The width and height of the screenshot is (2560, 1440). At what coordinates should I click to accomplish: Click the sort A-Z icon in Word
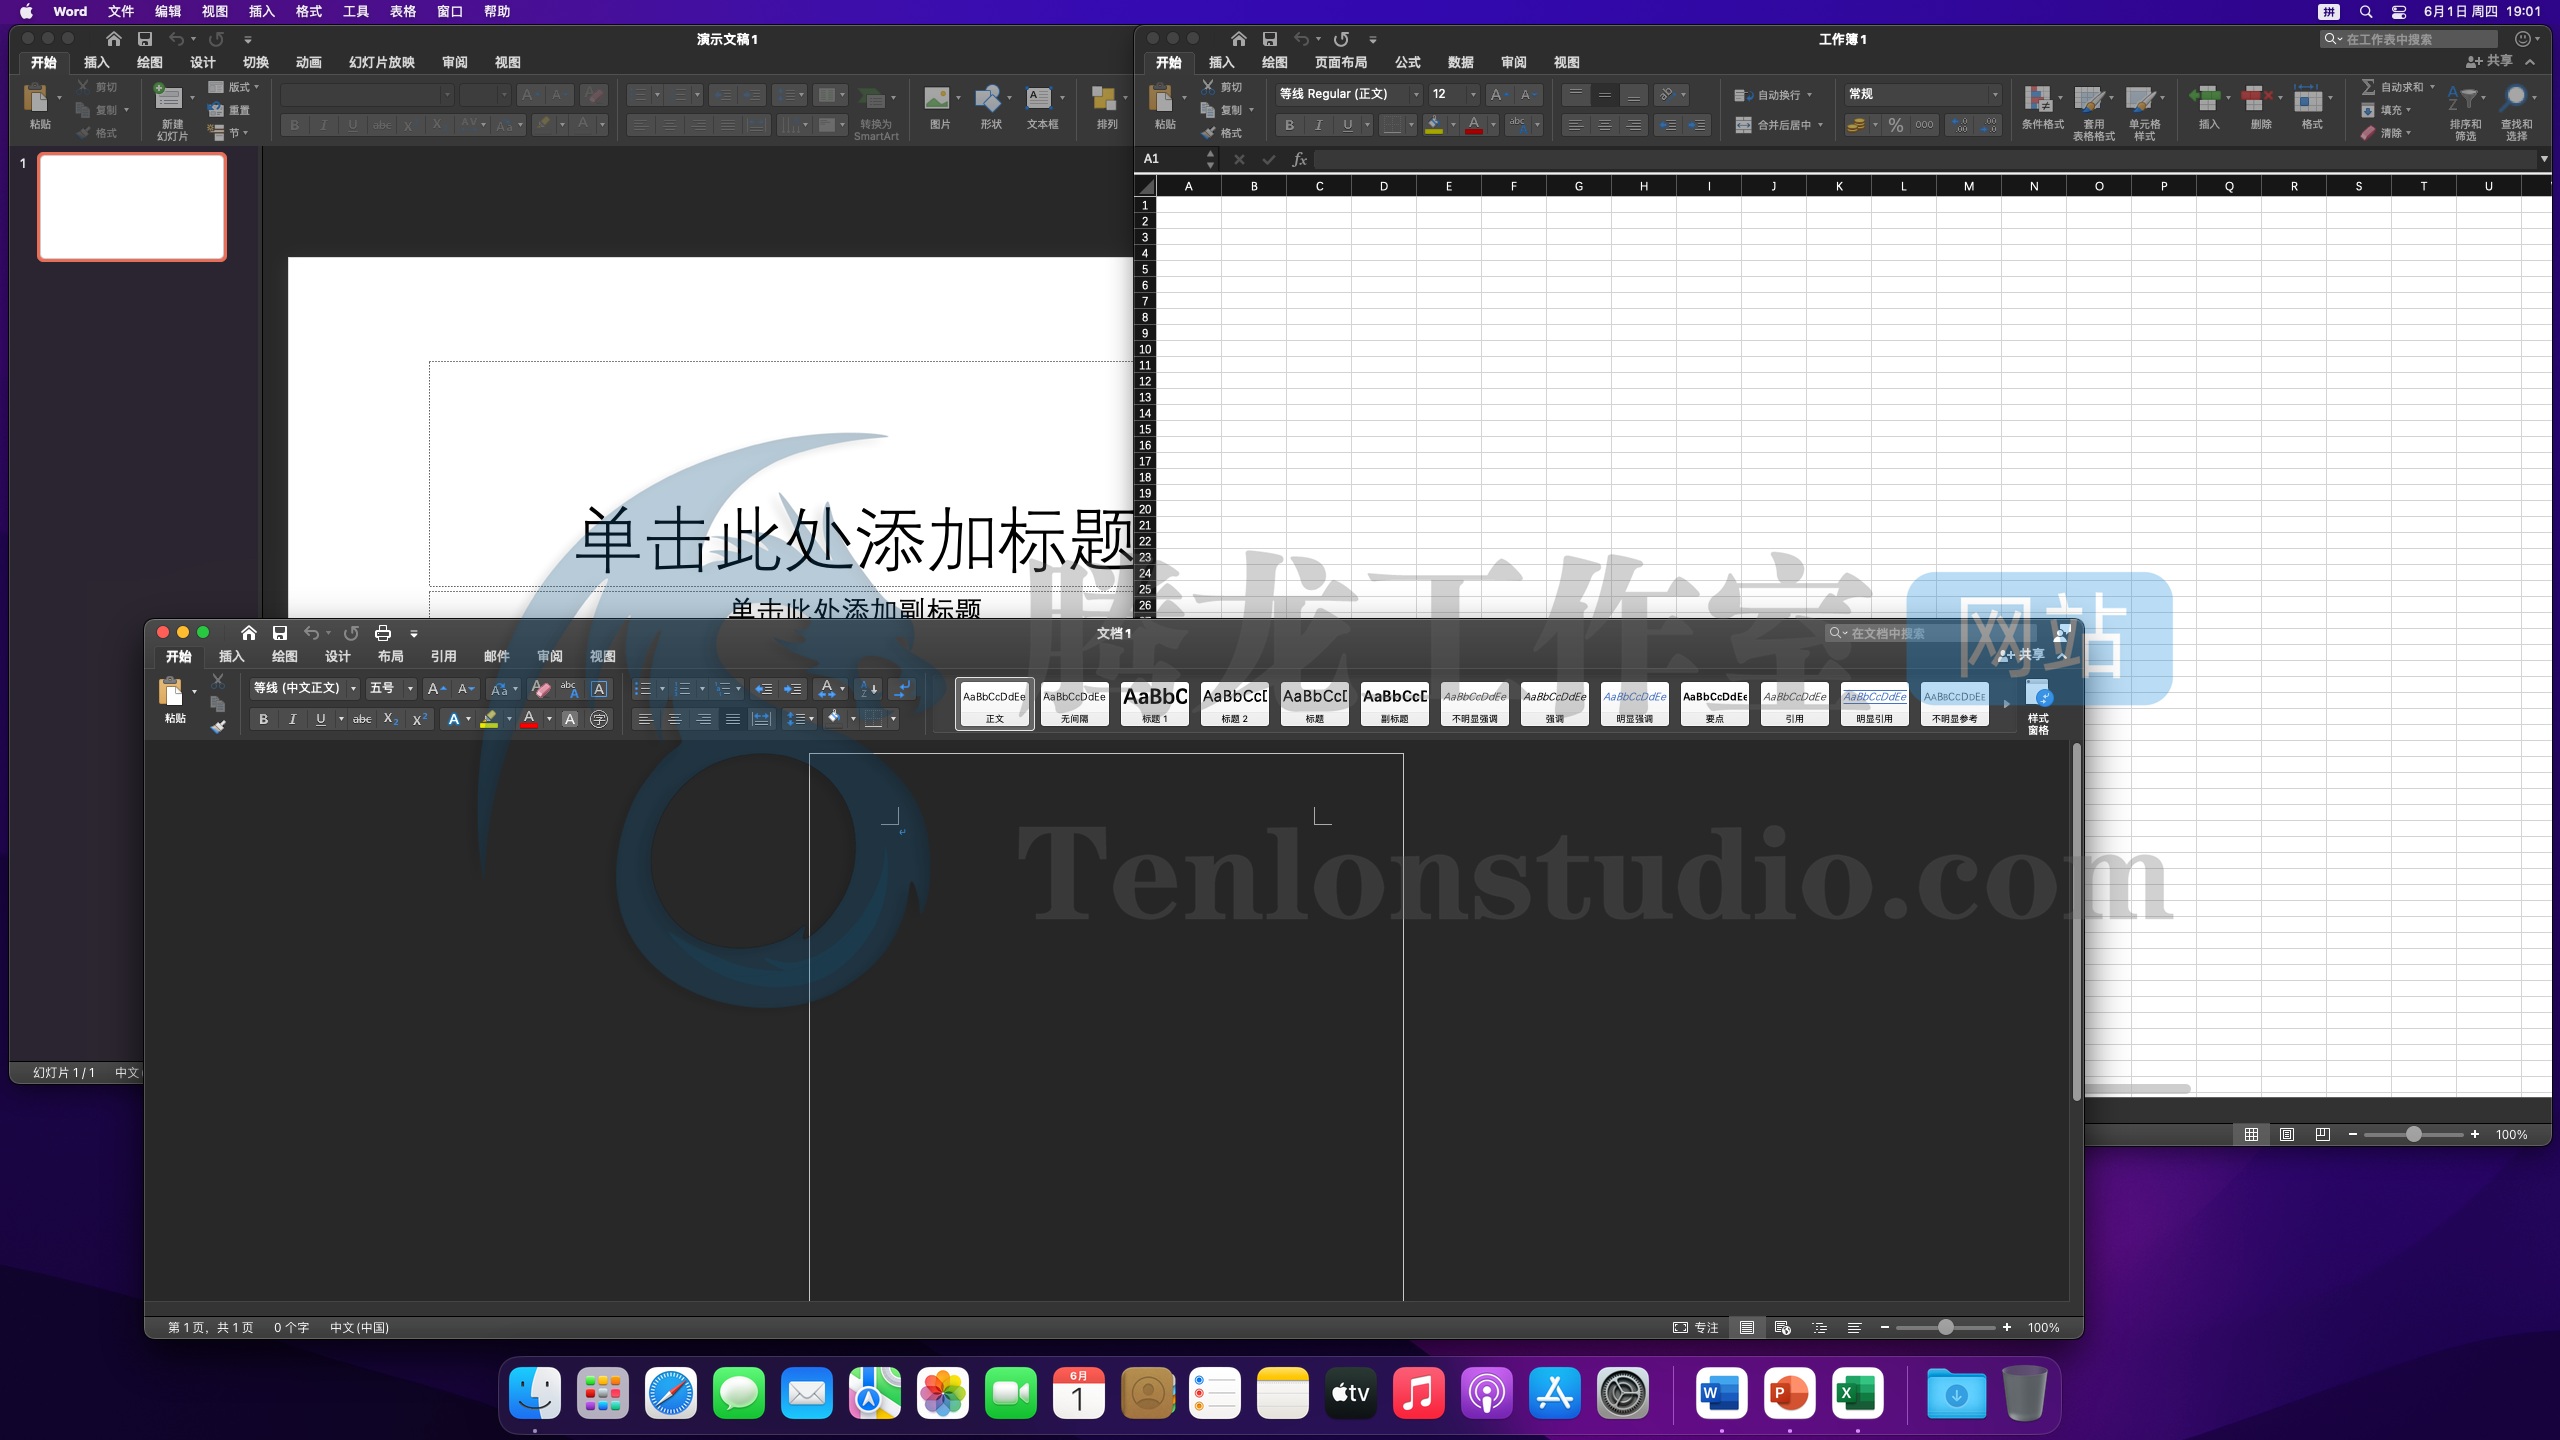869,689
